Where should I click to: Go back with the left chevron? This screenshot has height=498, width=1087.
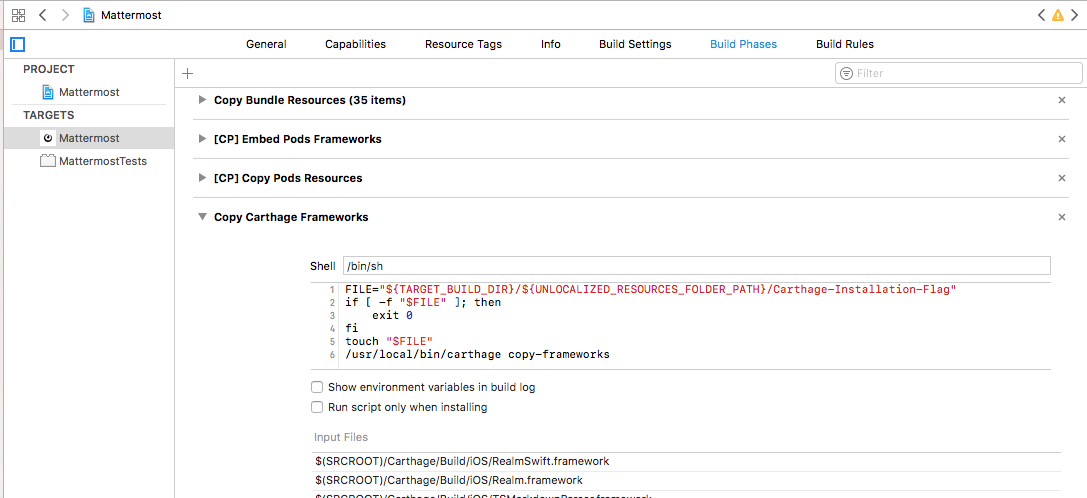[x=43, y=15]
